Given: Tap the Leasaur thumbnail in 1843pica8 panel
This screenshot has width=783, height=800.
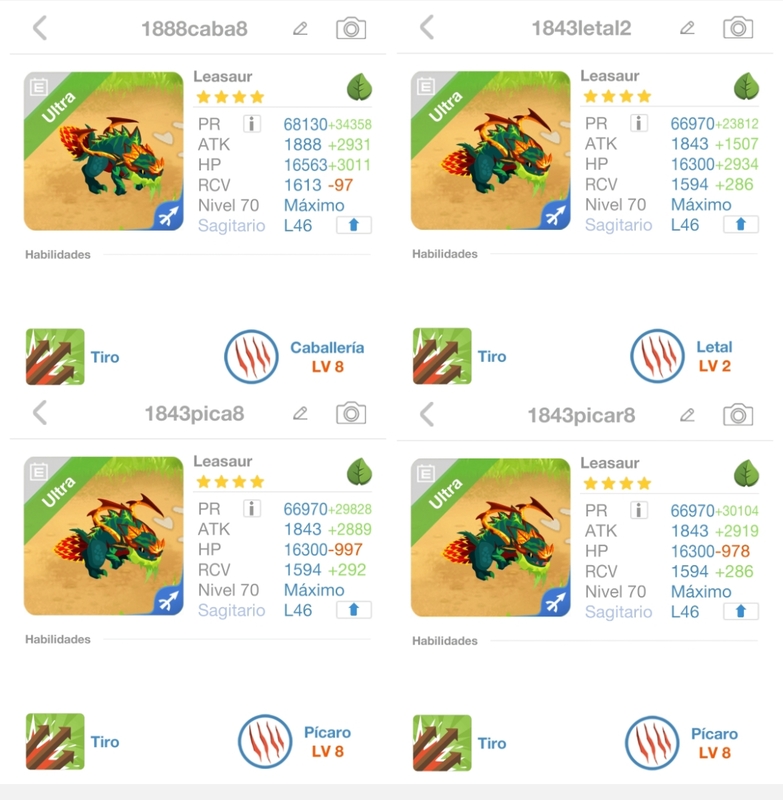Looking at the screenshot, I should [104, 536].
